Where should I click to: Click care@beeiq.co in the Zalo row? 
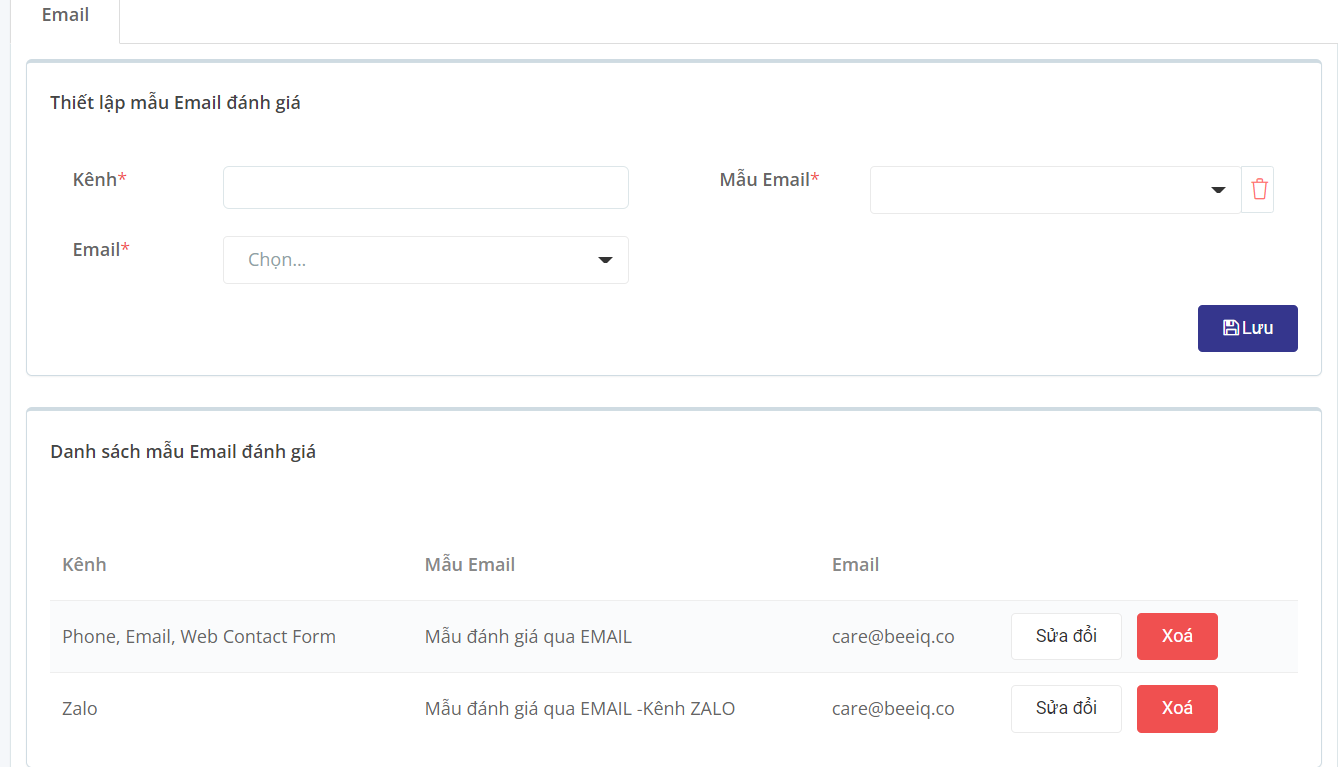(x=893, y=709)
